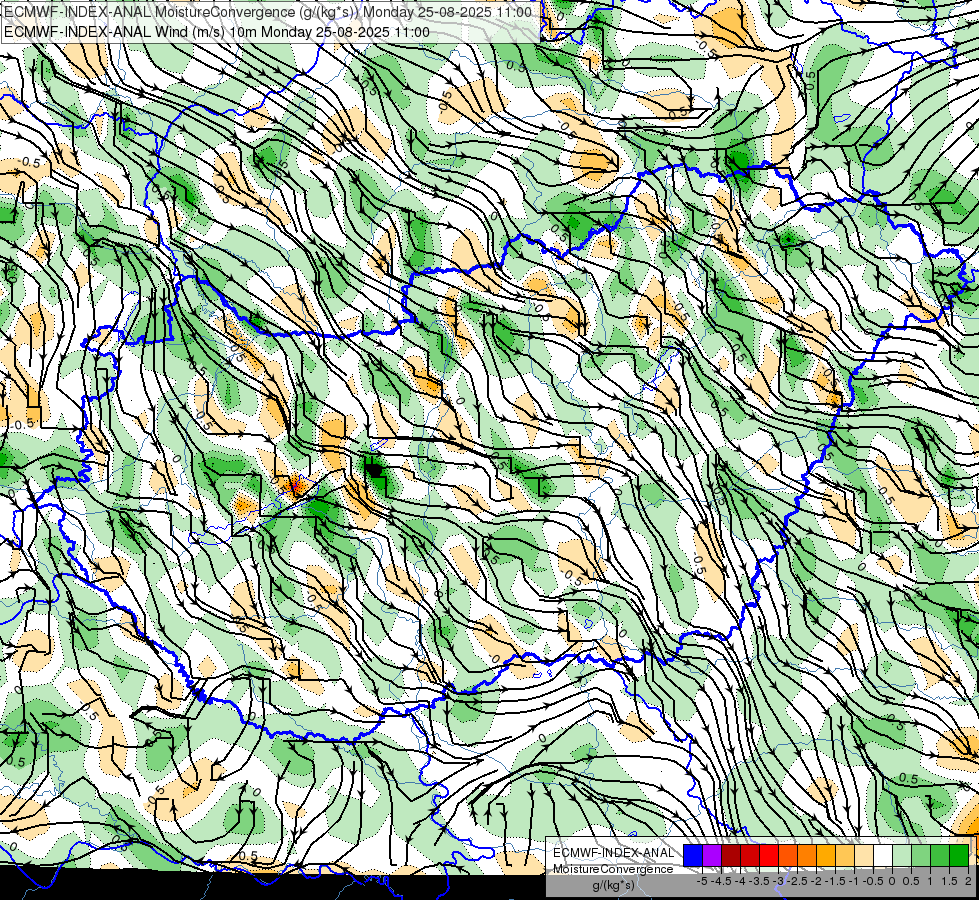This screenshot has width=979, height=900.
Task: Click the 1 tick label on the legend scale
Action: click(x=930, y=881)
